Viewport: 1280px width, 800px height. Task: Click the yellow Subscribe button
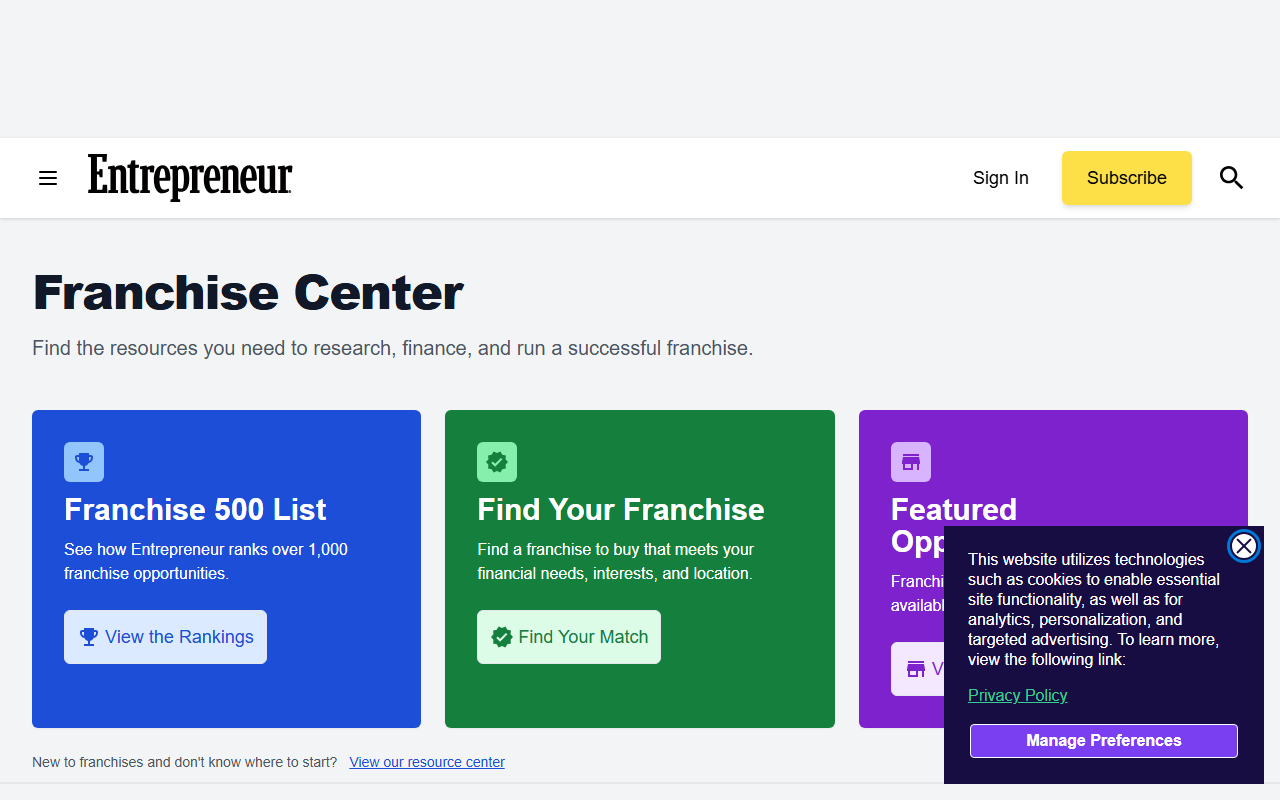point(1127,178)
